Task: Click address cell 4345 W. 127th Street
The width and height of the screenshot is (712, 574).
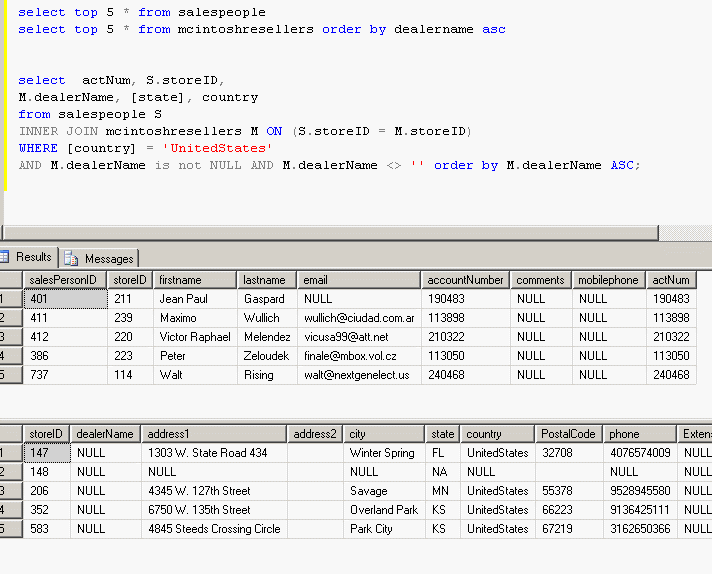Action: (x=214, y=491)
